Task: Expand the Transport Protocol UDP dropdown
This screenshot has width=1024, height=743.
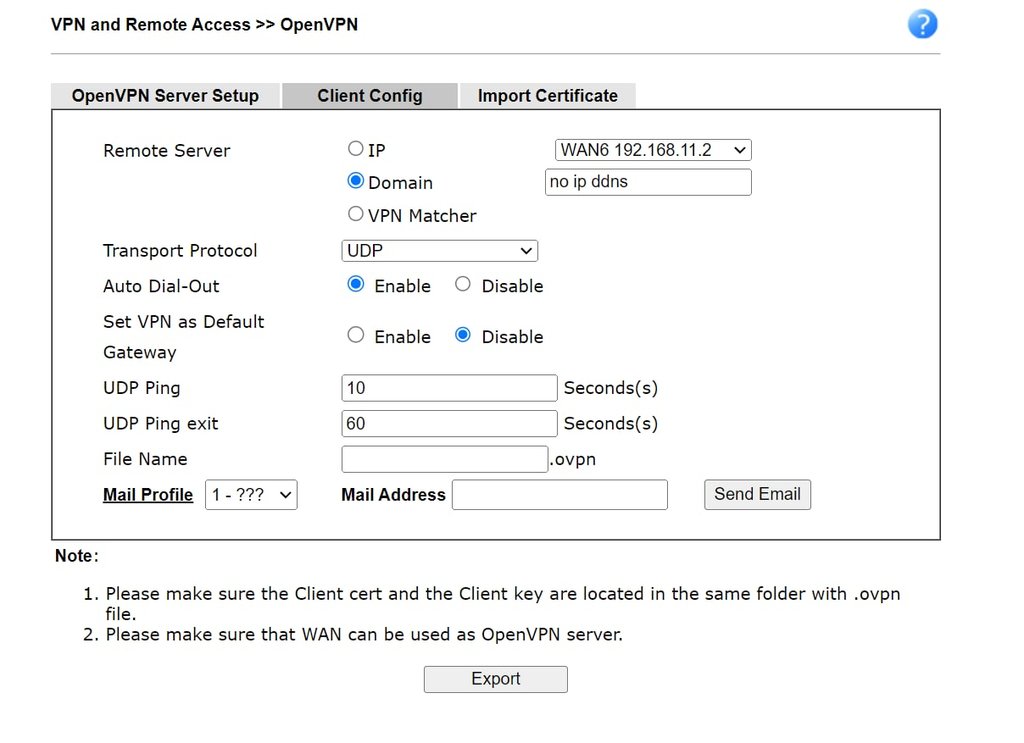Action: (x=440, y=251)
